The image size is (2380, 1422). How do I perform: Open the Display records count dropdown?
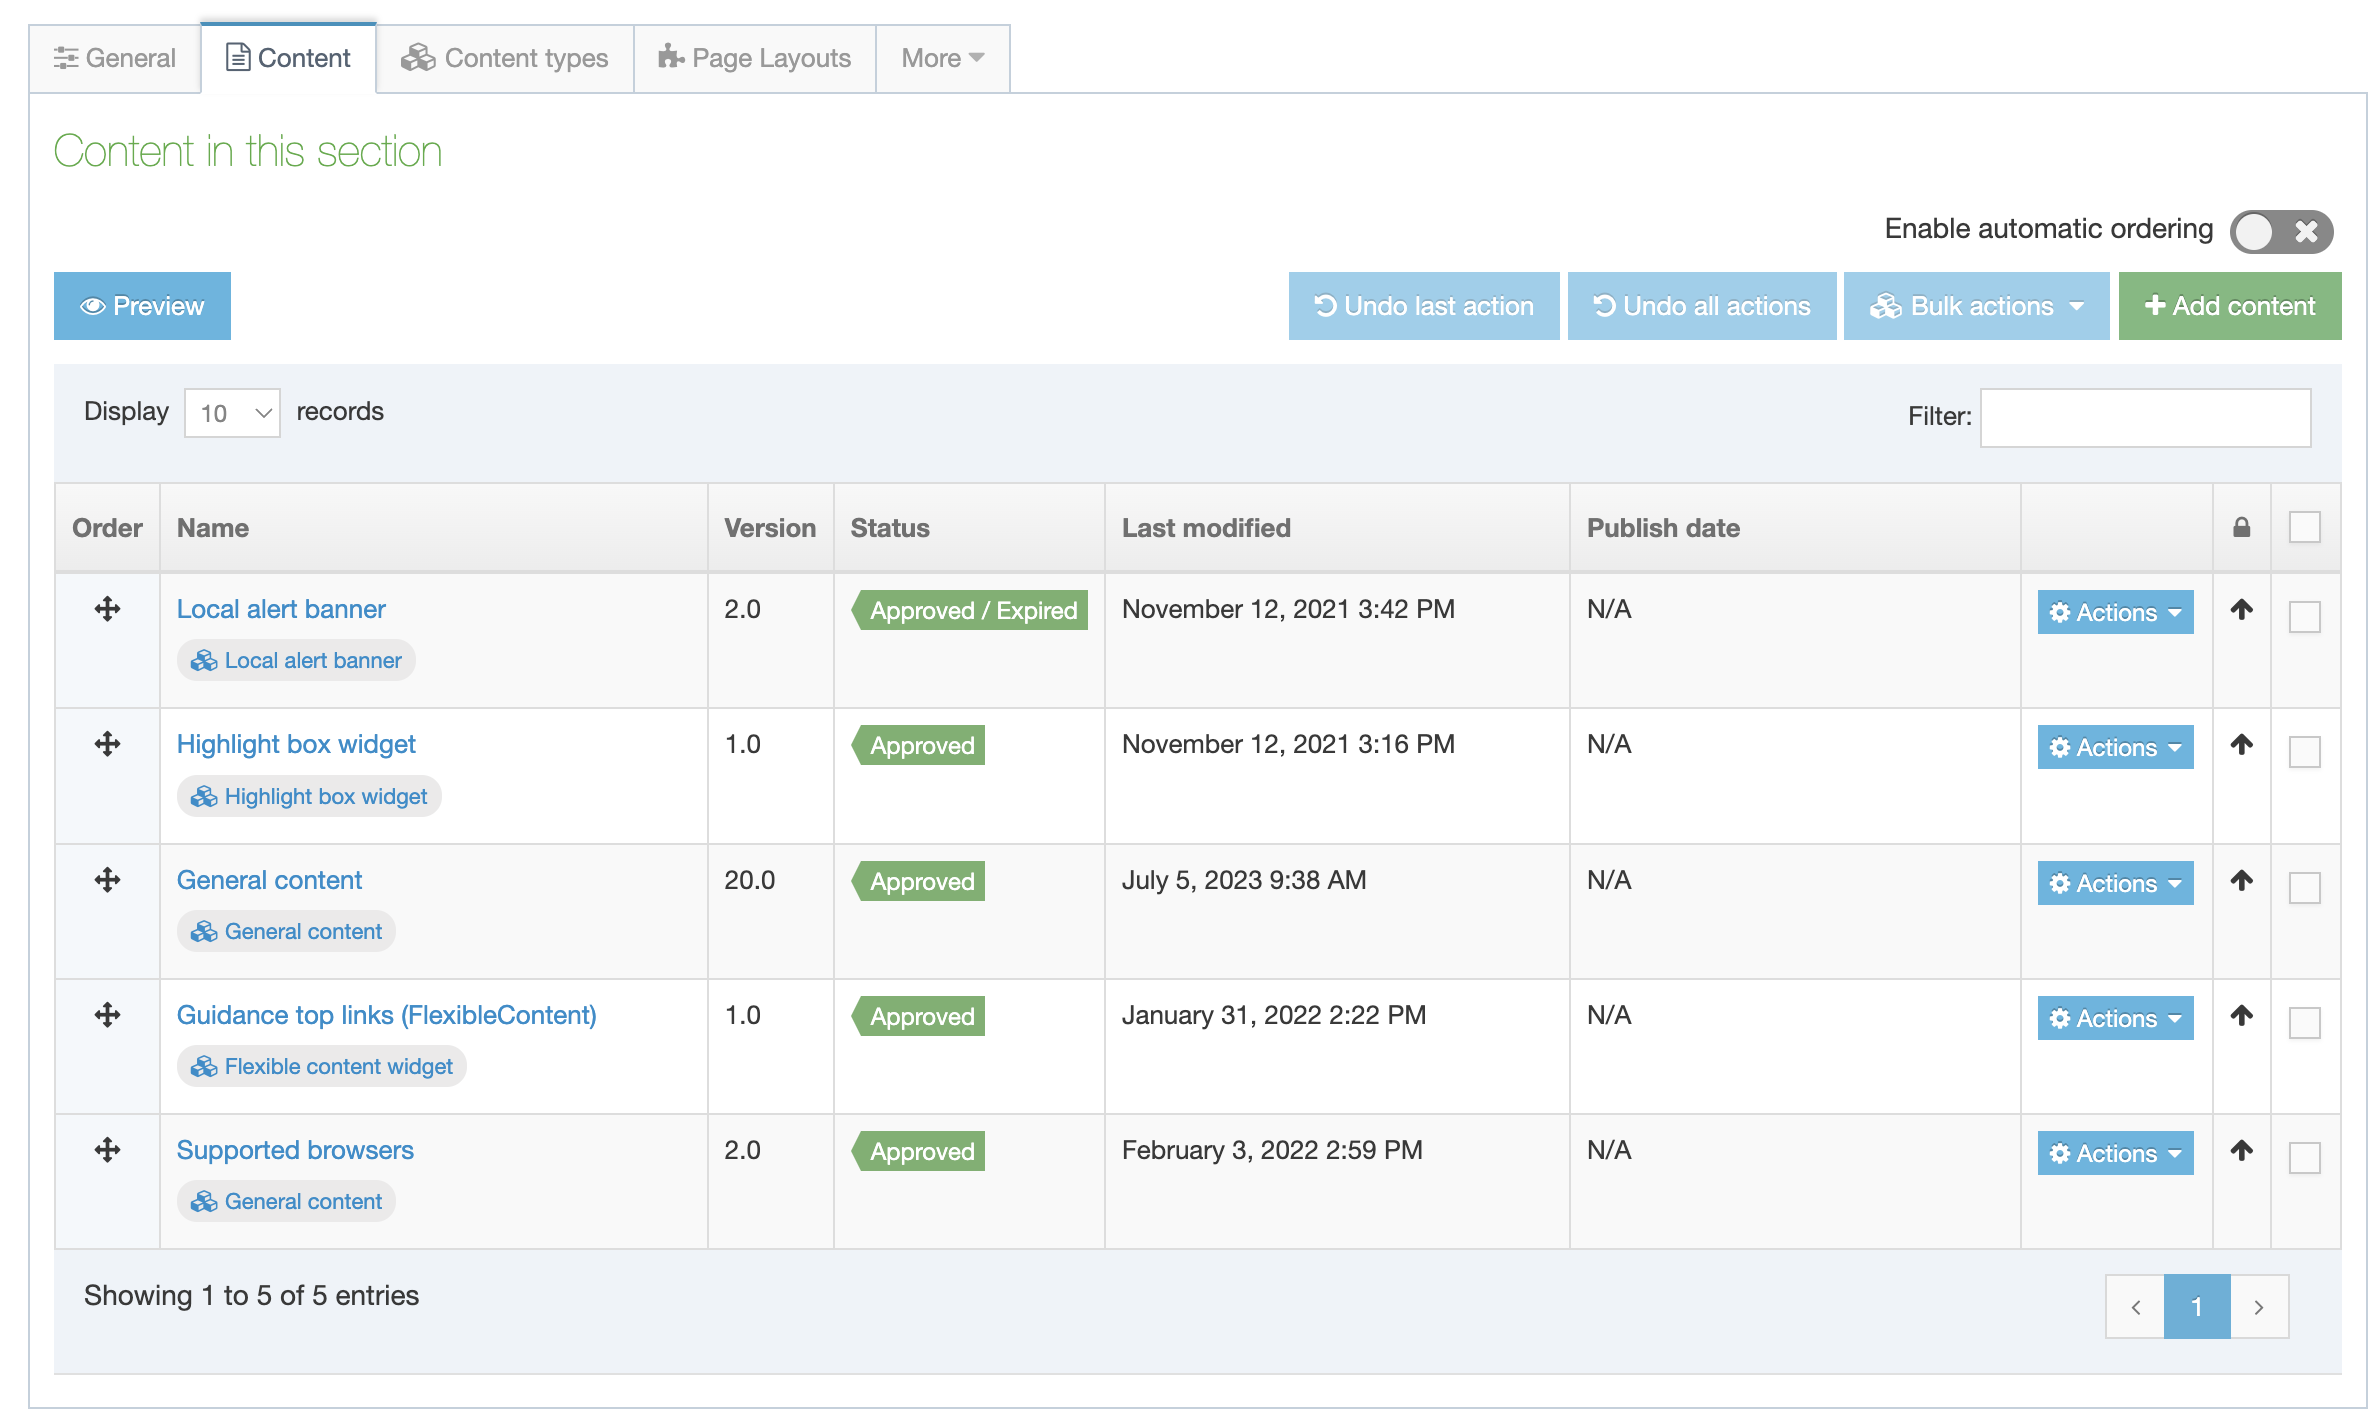(232, 413)
